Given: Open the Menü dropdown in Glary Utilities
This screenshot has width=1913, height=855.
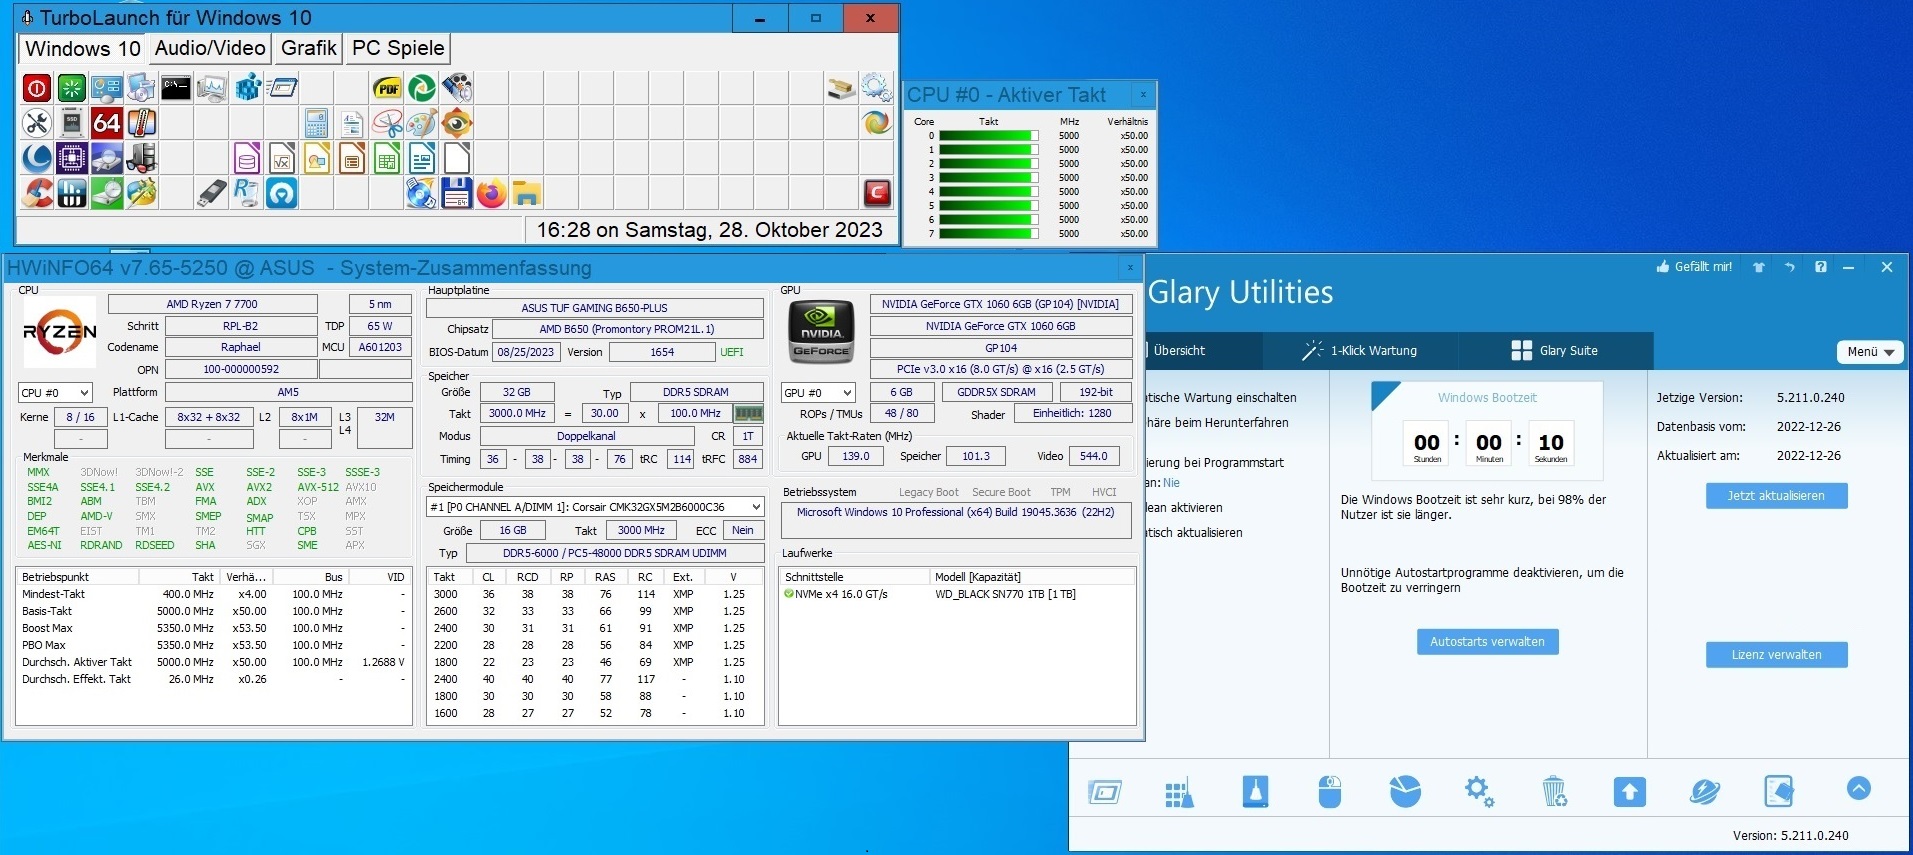Looking at the screenshot, I should (1870, 352).
